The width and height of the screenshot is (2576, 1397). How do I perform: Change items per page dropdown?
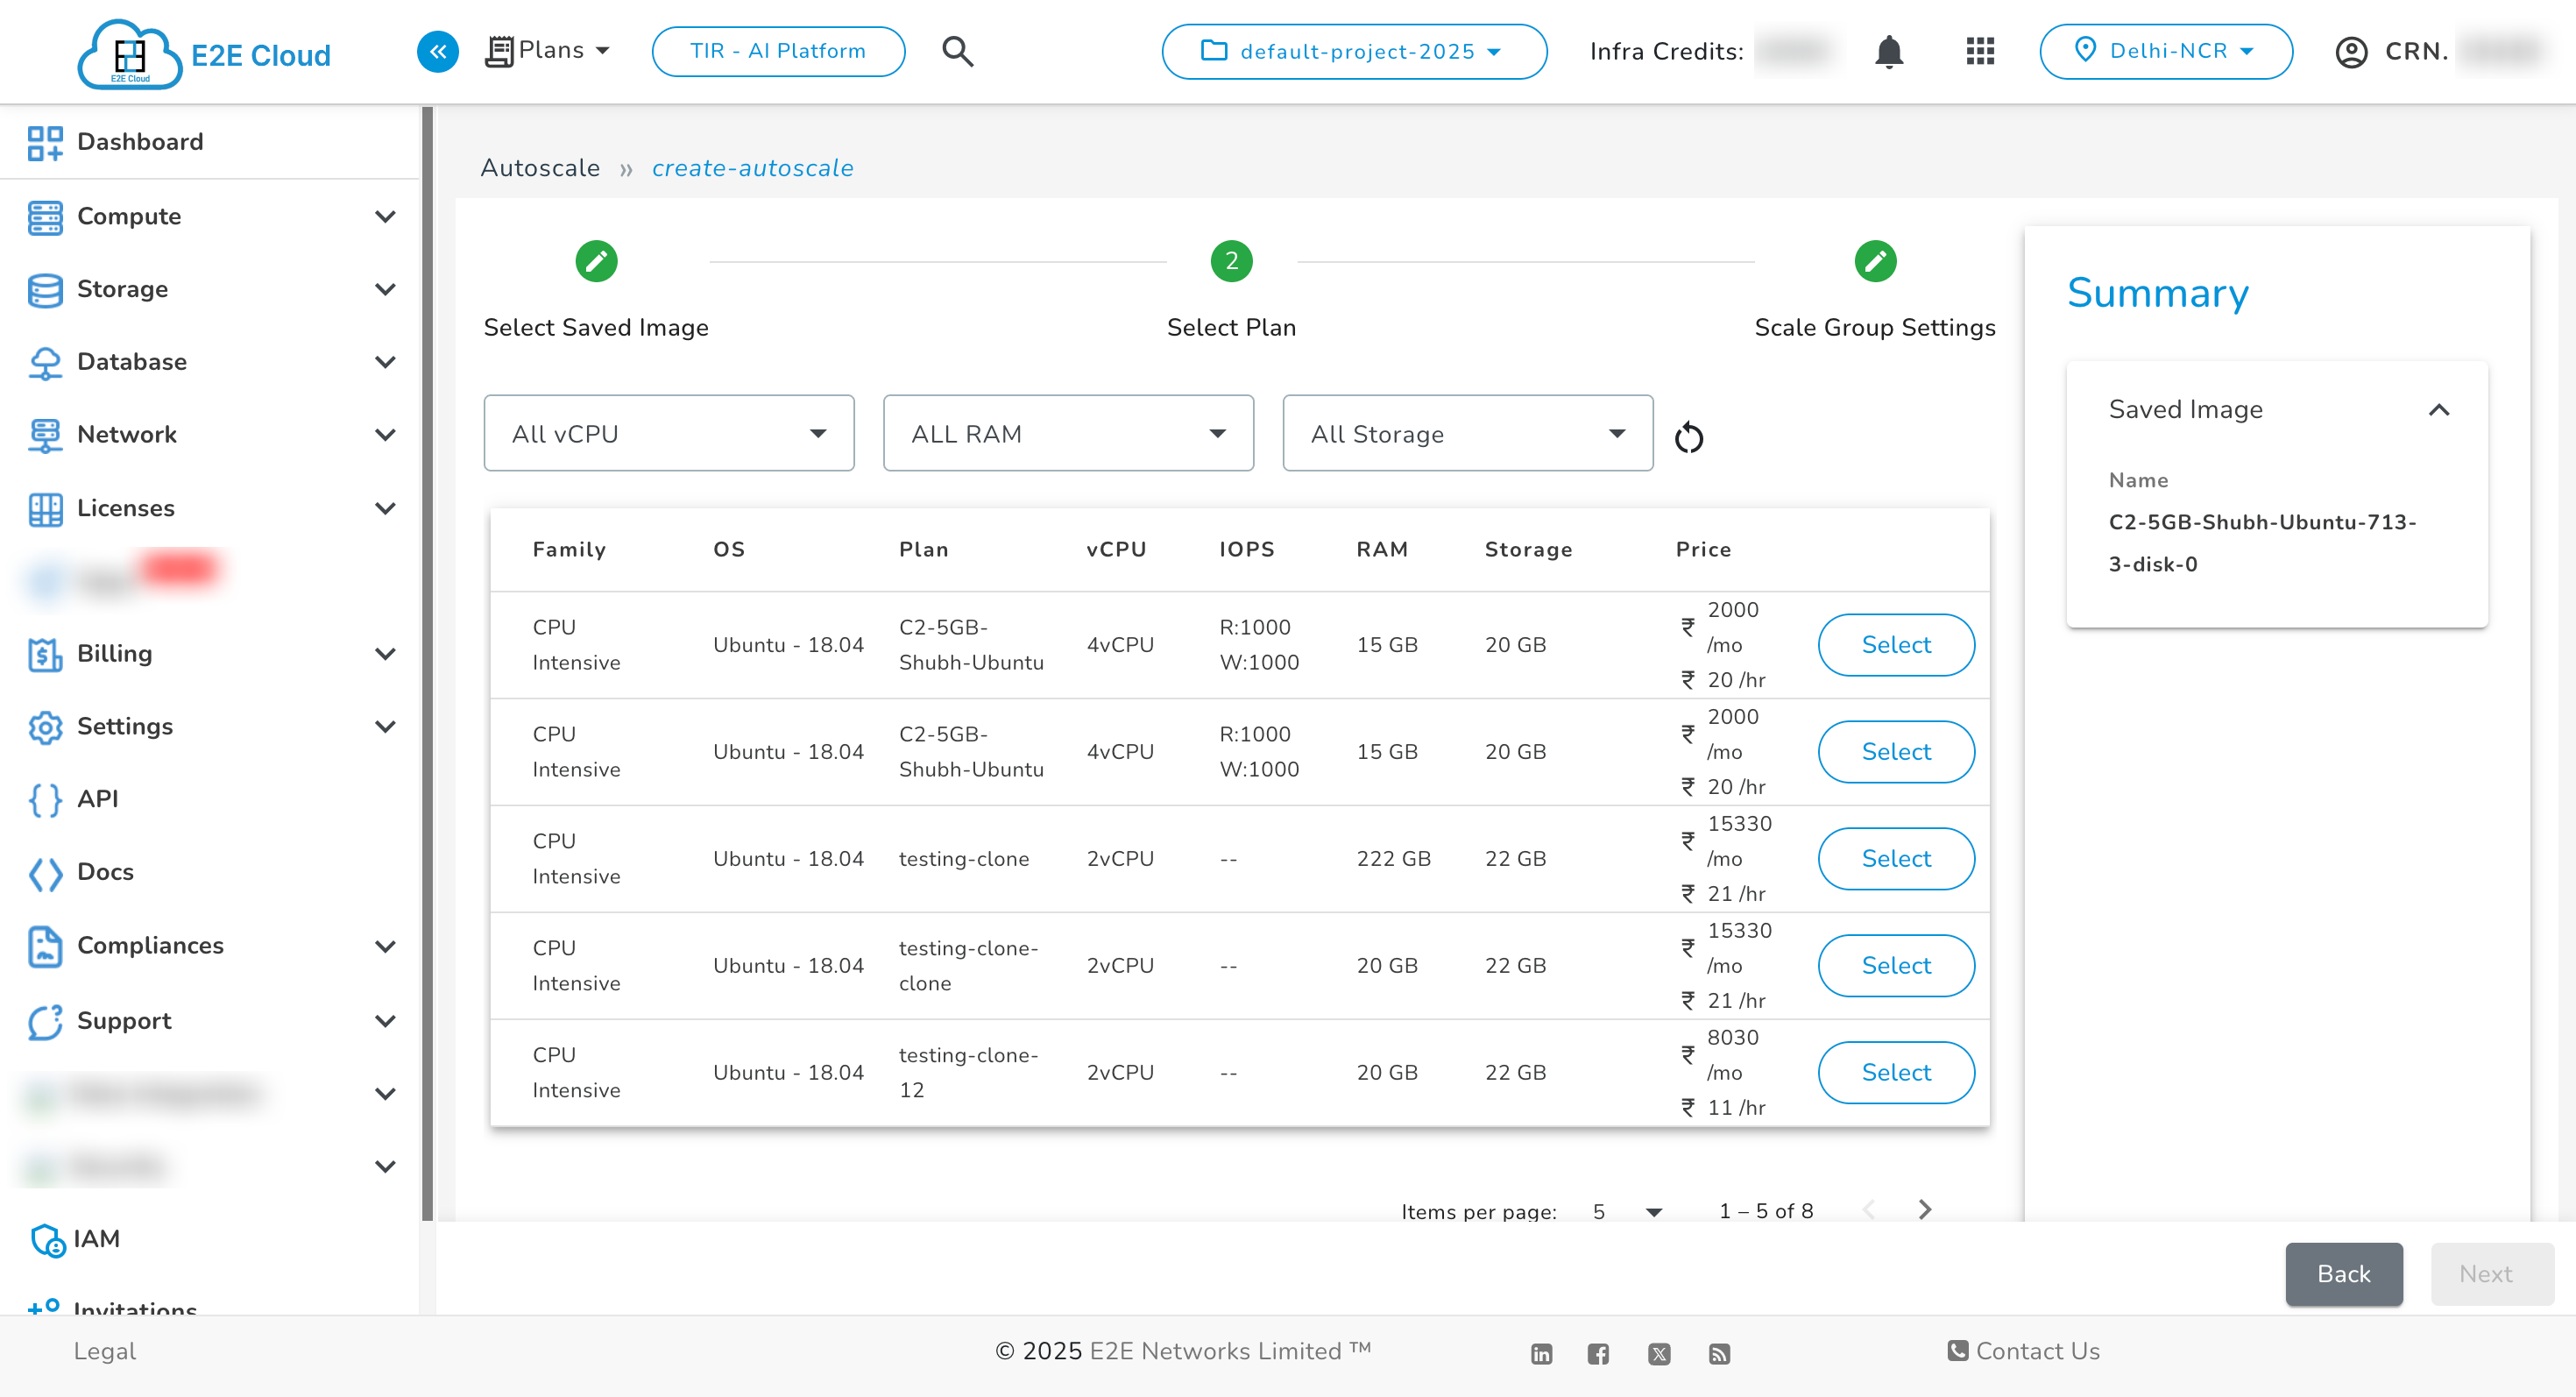click(x=1626, y=1211)
